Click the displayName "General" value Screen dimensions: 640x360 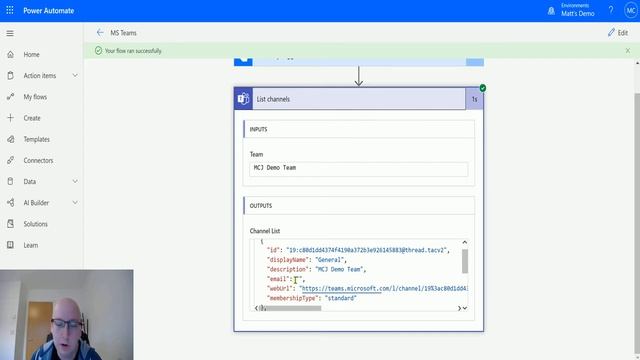click(330, 260)
